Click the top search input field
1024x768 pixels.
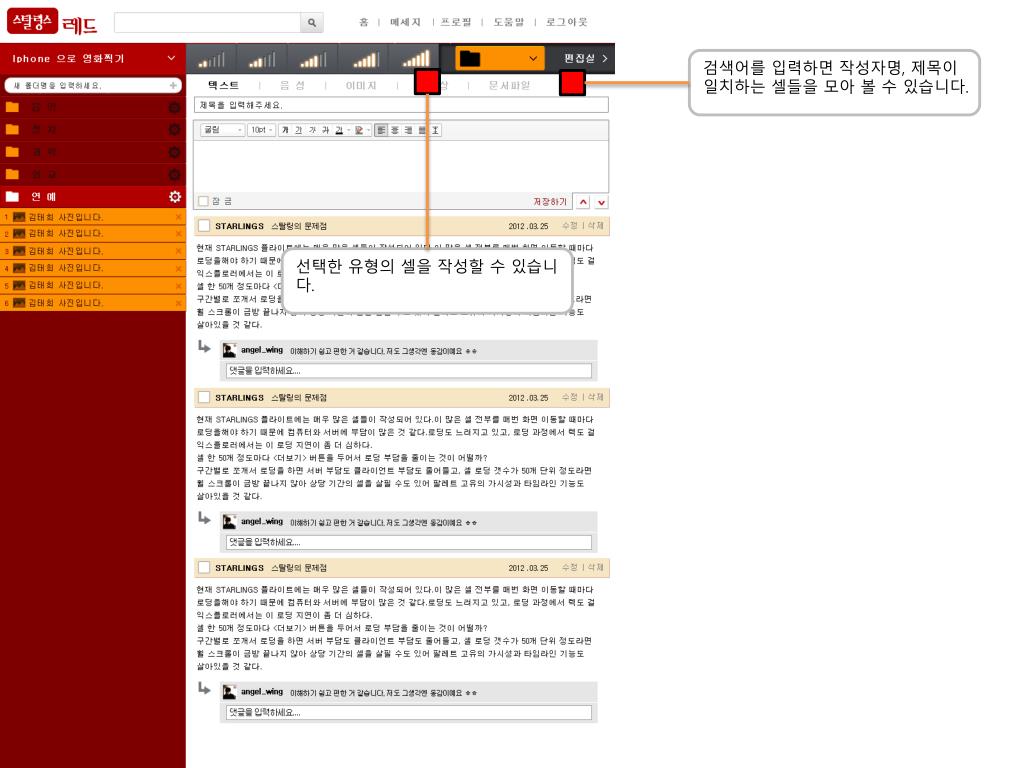coord(207,22)
